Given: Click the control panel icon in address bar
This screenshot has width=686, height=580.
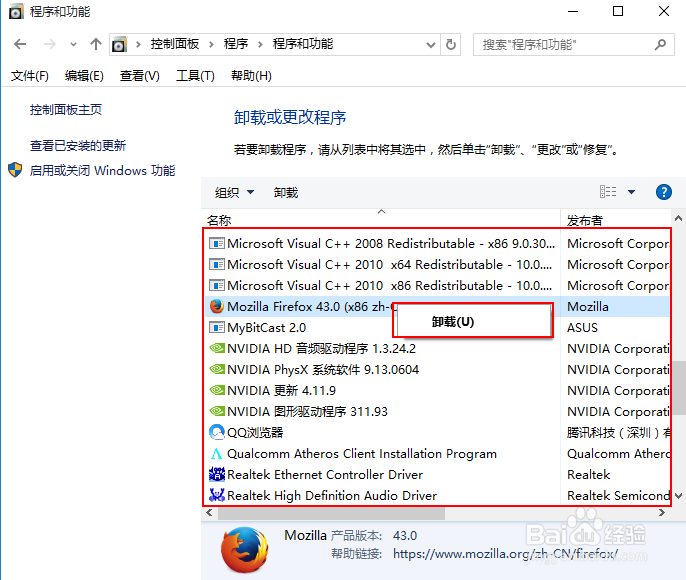Looking at the screenshot, I should [x=119, y=44].
